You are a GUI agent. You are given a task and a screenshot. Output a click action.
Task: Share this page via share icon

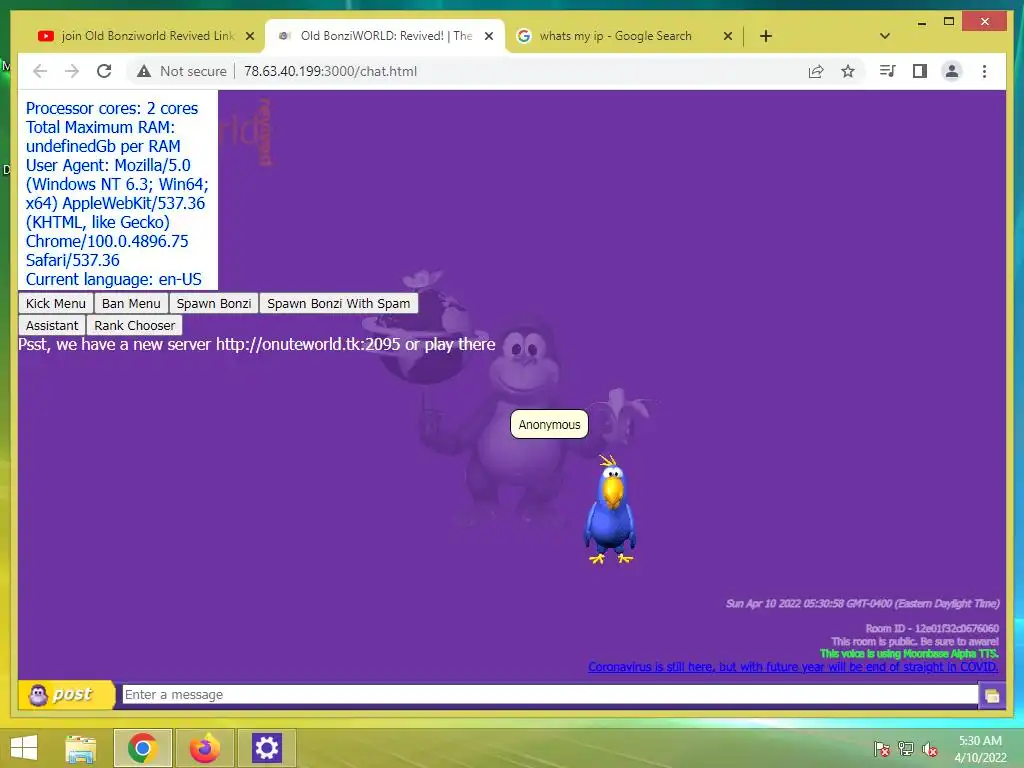tap(816, 71)
